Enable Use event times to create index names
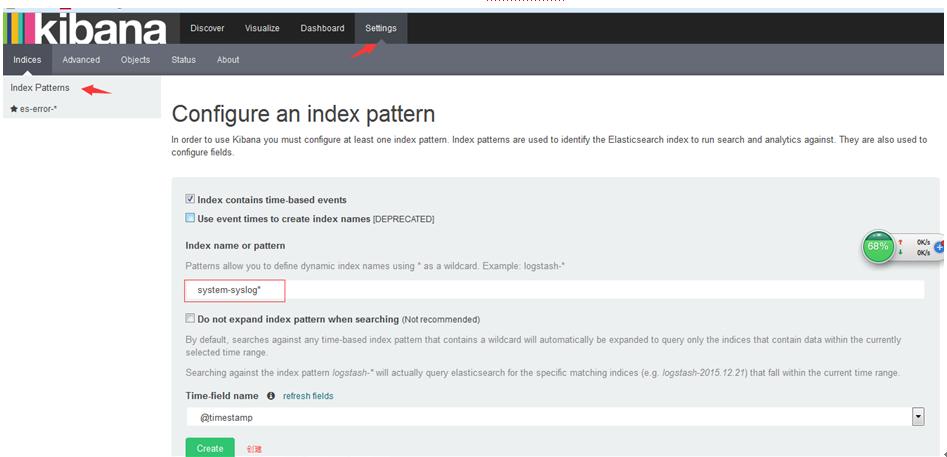This screenshot has height=457, width=947. [x=190, y=218]
